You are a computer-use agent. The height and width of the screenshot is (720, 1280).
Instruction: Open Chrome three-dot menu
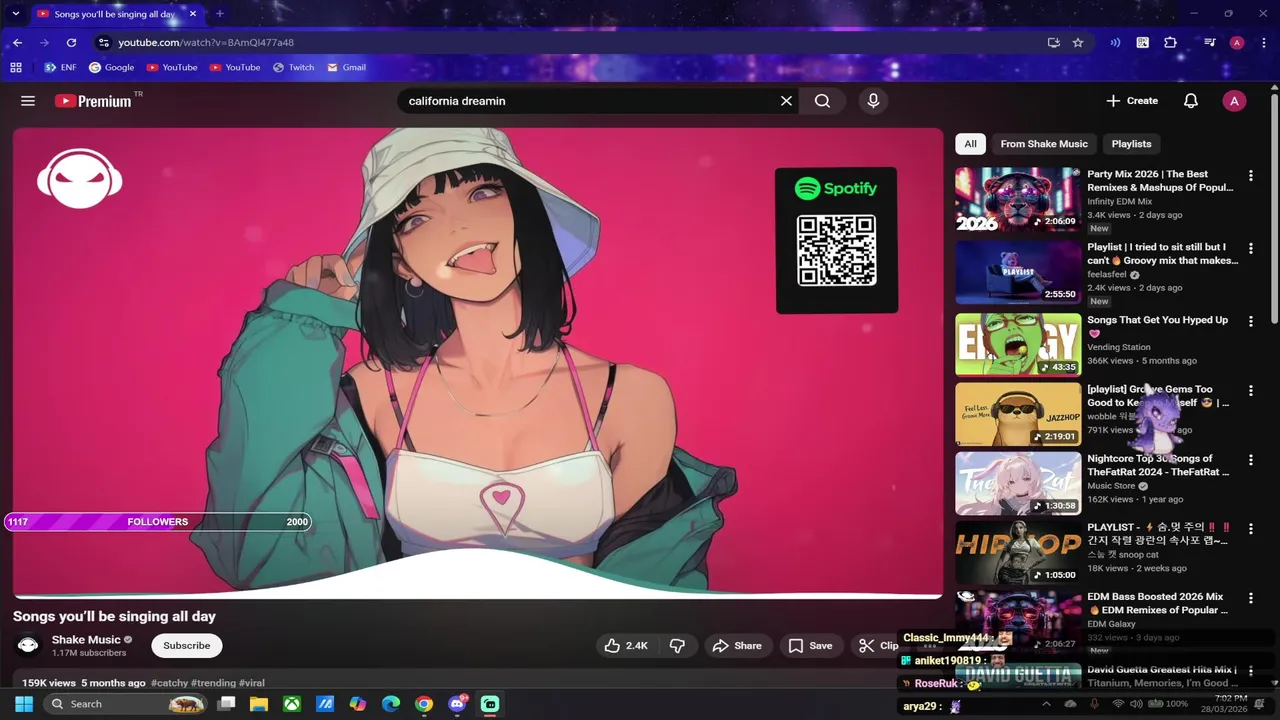[1264, 43]
